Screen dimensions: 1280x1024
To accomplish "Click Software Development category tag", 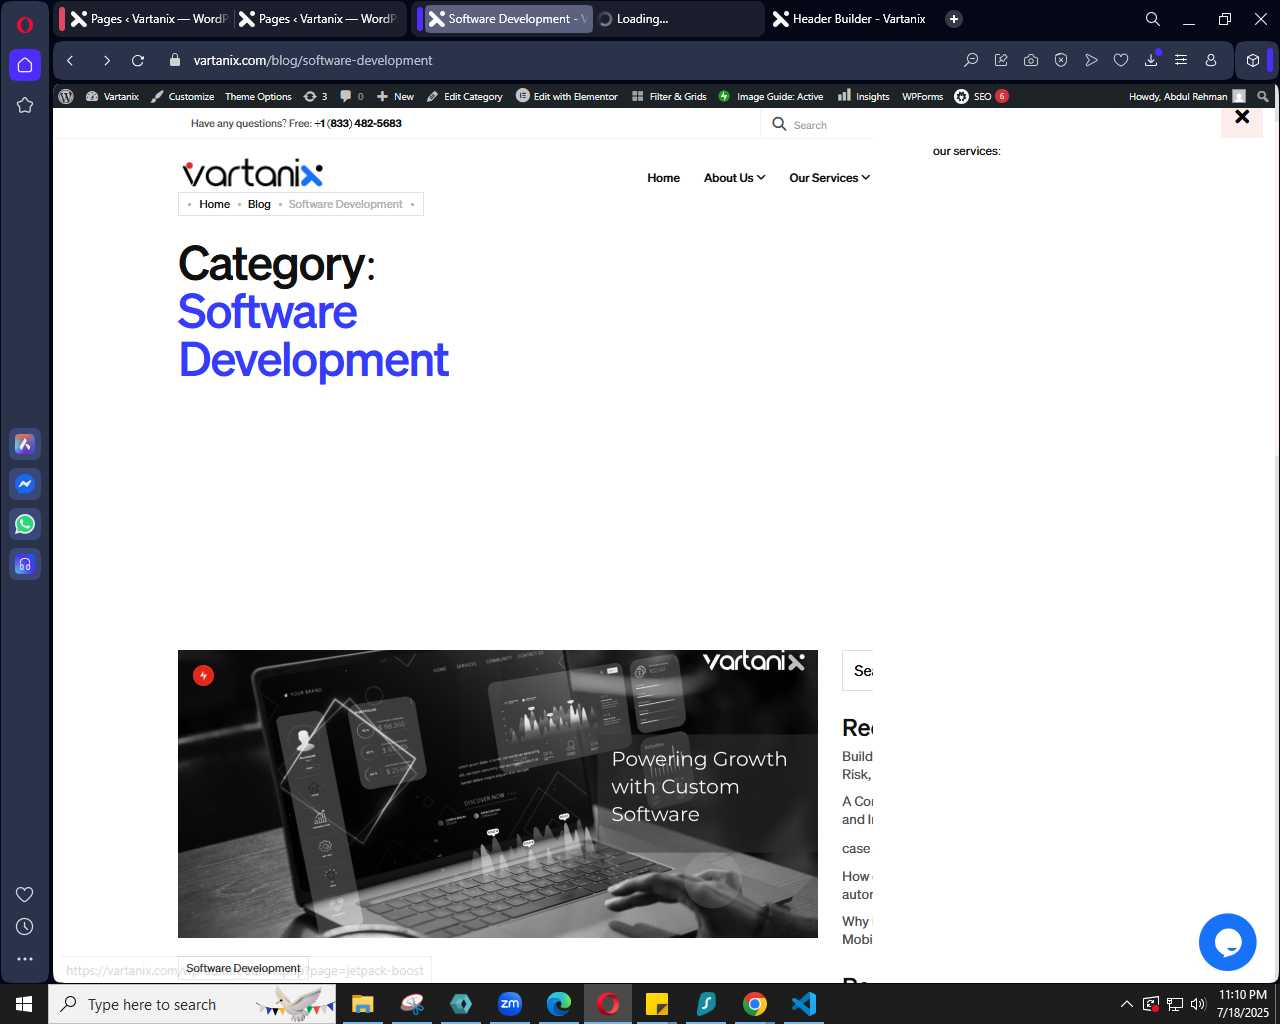I will [243, 968].
